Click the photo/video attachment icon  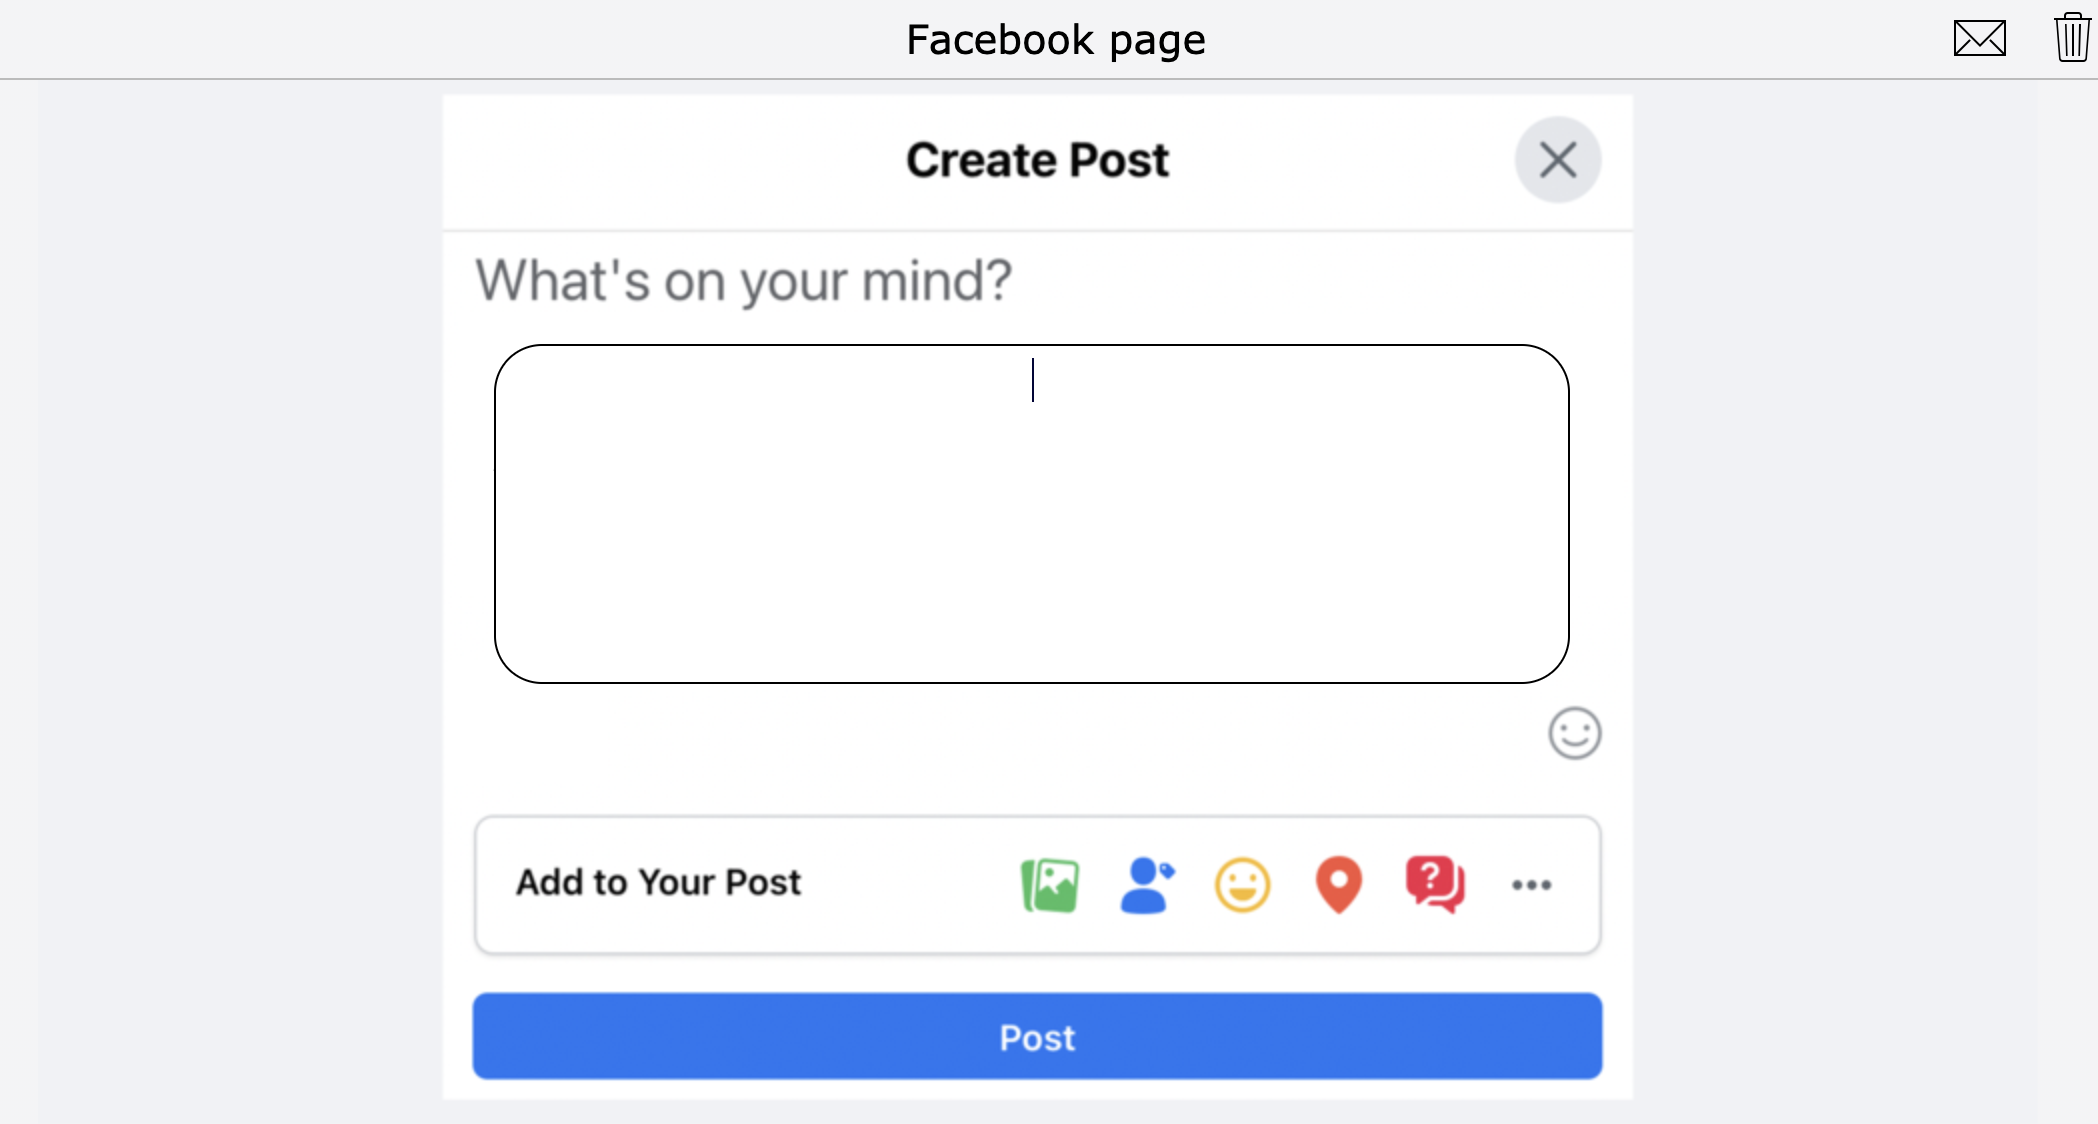click(1052, 884)
